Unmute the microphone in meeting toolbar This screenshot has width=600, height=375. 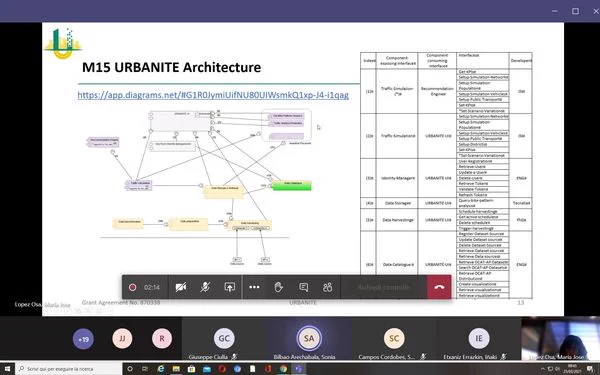coord(205,287)
